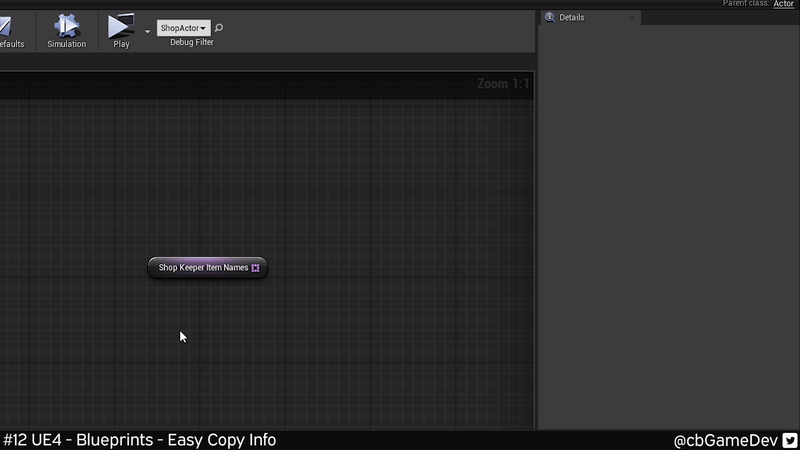
Task: Open the Actor parent class link
Action: tap(783, 4)
